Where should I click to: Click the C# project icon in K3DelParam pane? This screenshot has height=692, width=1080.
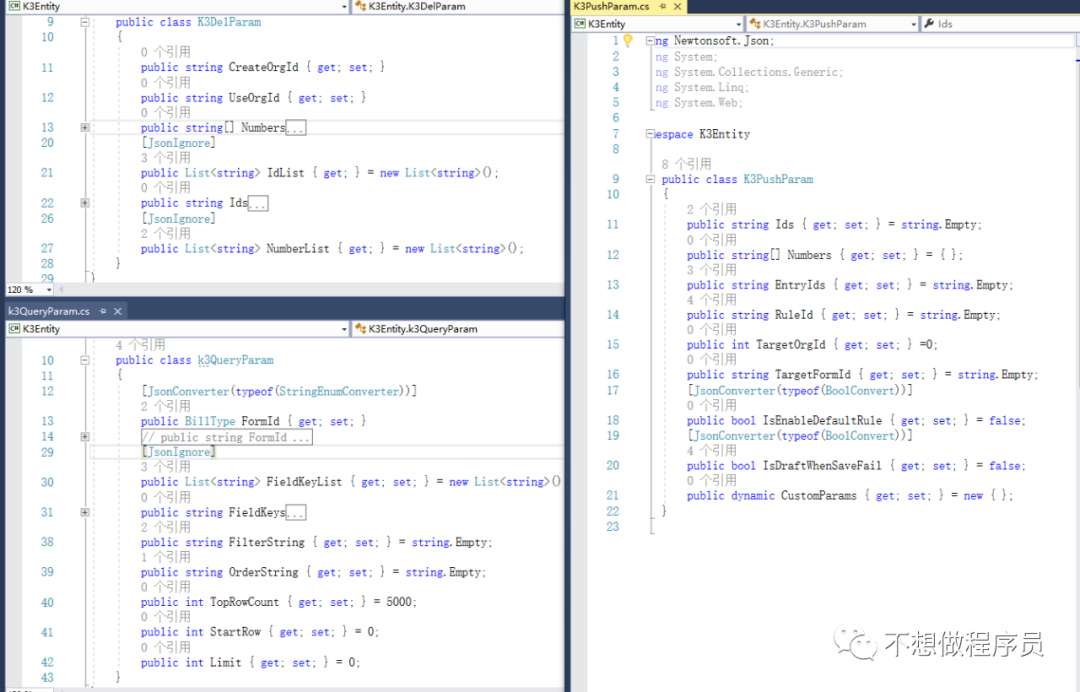click(14, 6)
